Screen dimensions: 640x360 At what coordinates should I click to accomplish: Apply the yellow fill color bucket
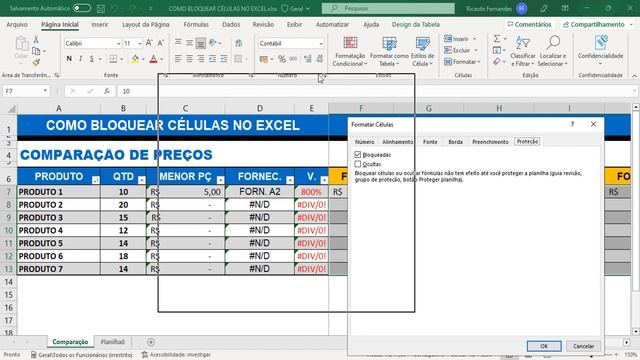click(135, 59)
